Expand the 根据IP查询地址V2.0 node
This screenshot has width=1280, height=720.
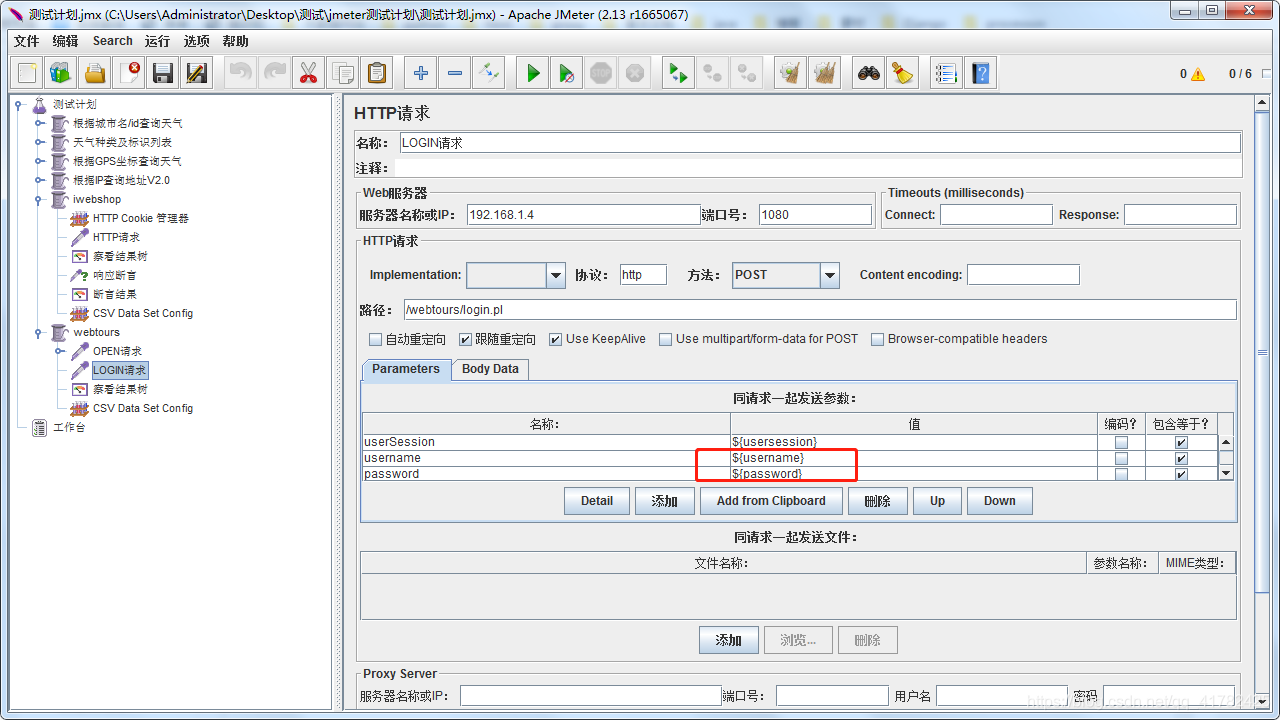(x=39, y=180)
